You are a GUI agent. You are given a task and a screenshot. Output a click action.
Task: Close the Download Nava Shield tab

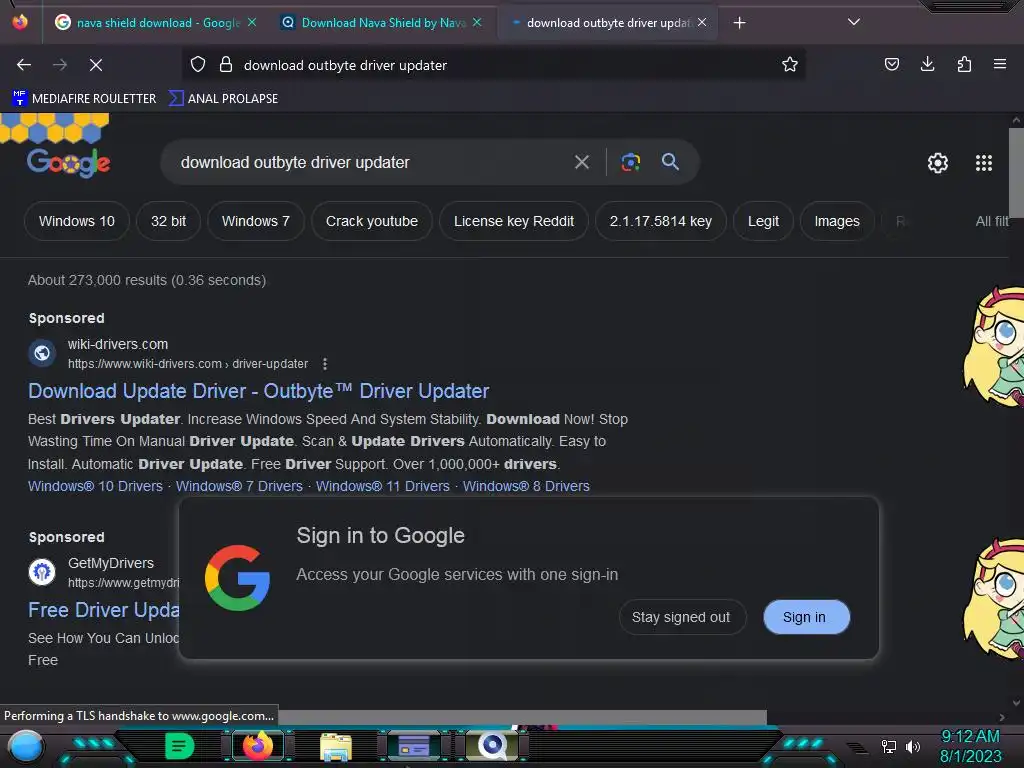(x=477, y=22)
